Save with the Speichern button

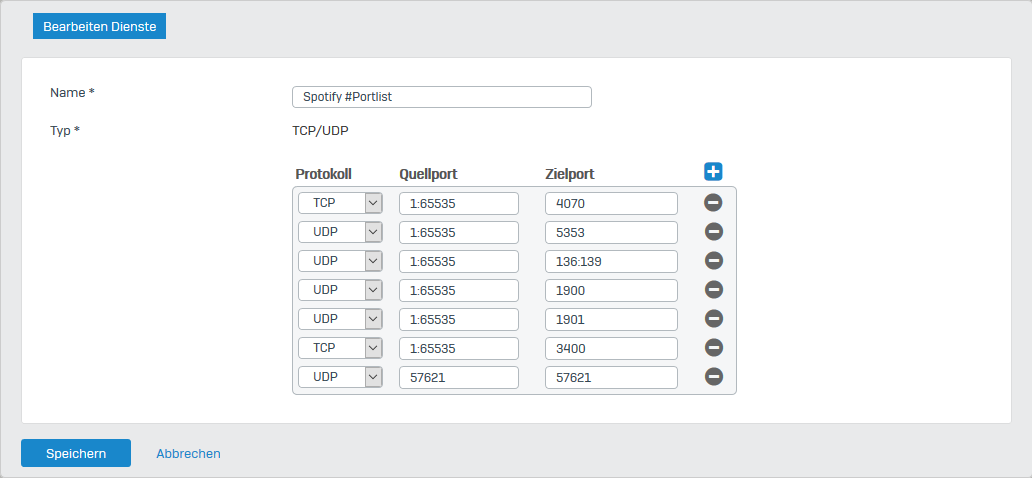tap(76, 453)
